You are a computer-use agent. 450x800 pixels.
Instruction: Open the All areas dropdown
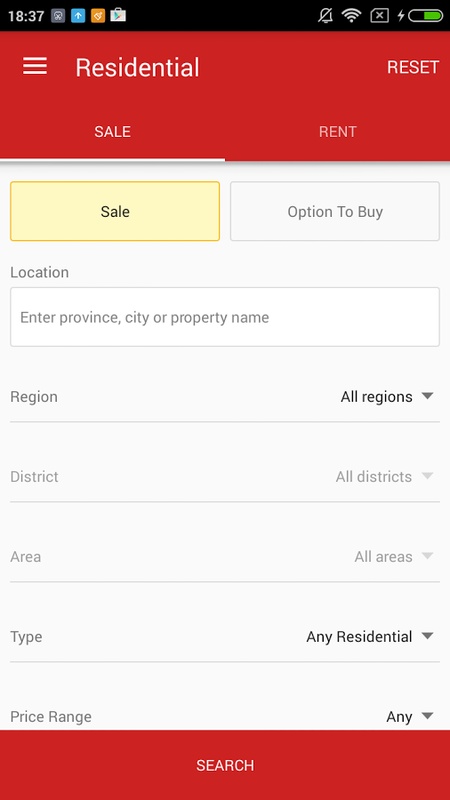coord(393,557)
